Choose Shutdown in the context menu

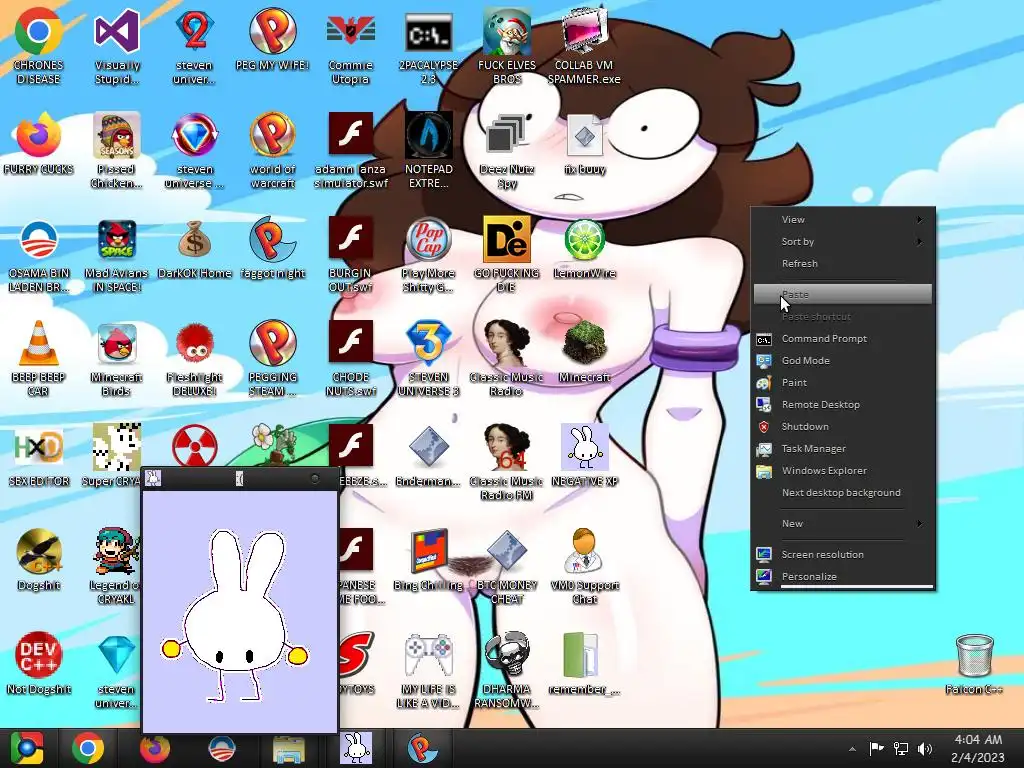[x=842, y=426]
